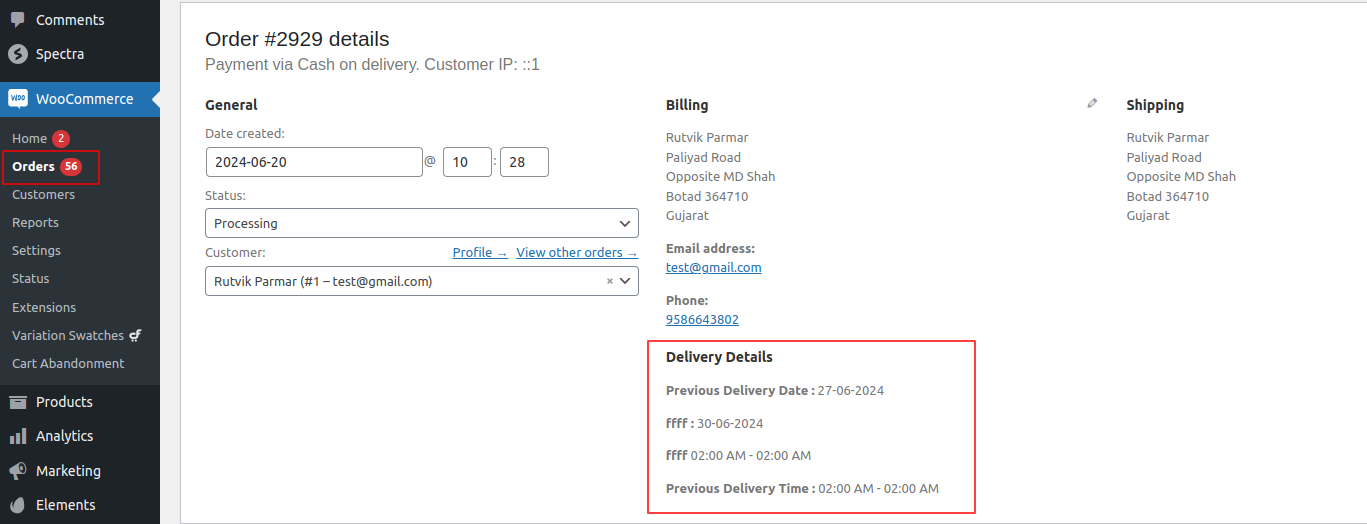
Task: Click the Products box icon
Action: [x=17, y=402]
